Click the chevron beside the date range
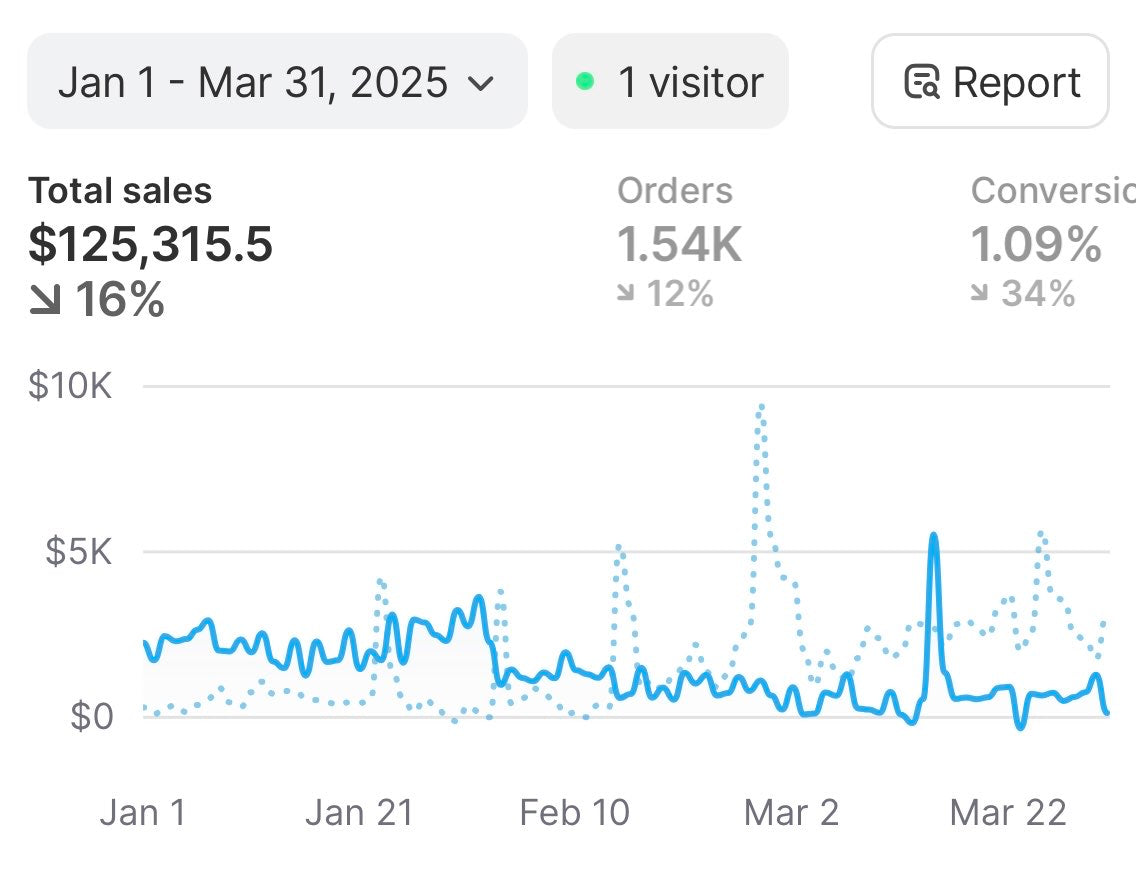 (482, 83)
